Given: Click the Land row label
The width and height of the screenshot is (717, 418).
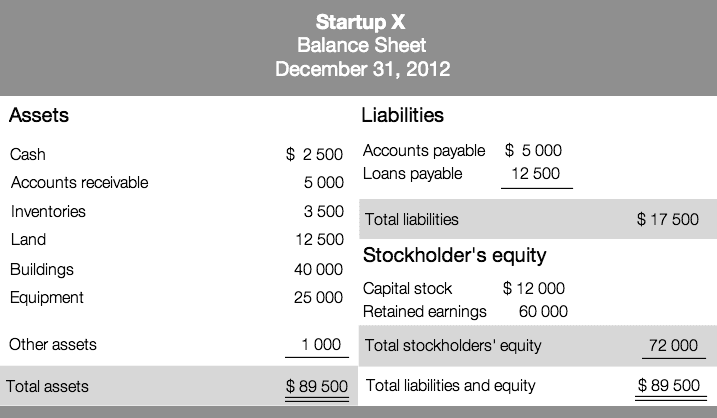Looking at the screenshot, I should (x=28, y=239).
